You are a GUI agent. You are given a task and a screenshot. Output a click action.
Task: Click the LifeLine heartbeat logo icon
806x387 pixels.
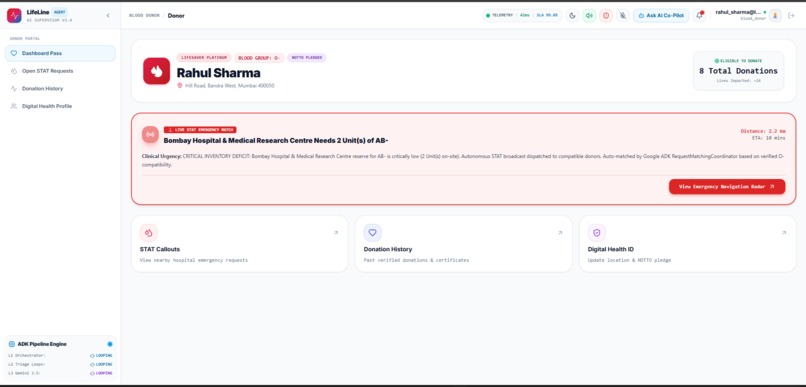pyautogui.click(x=14, y=15)
